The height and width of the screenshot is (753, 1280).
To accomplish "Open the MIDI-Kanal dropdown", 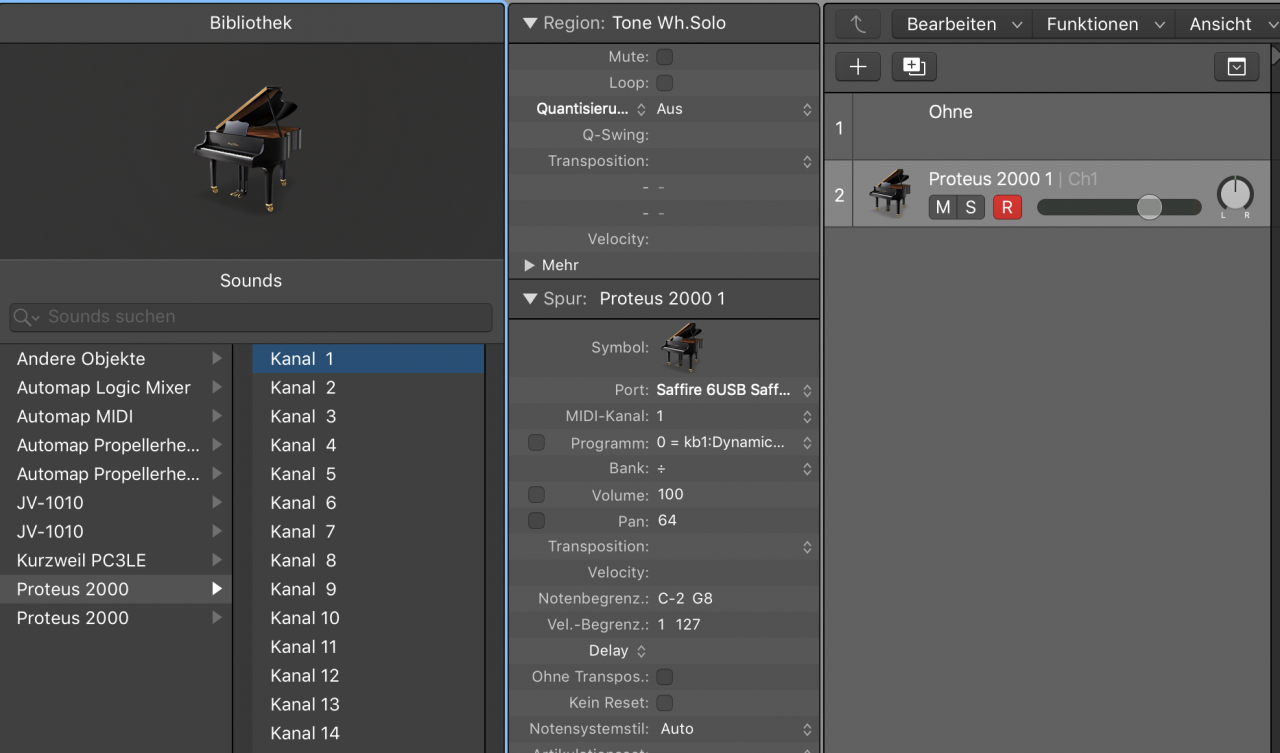I will tap(735, 416).
